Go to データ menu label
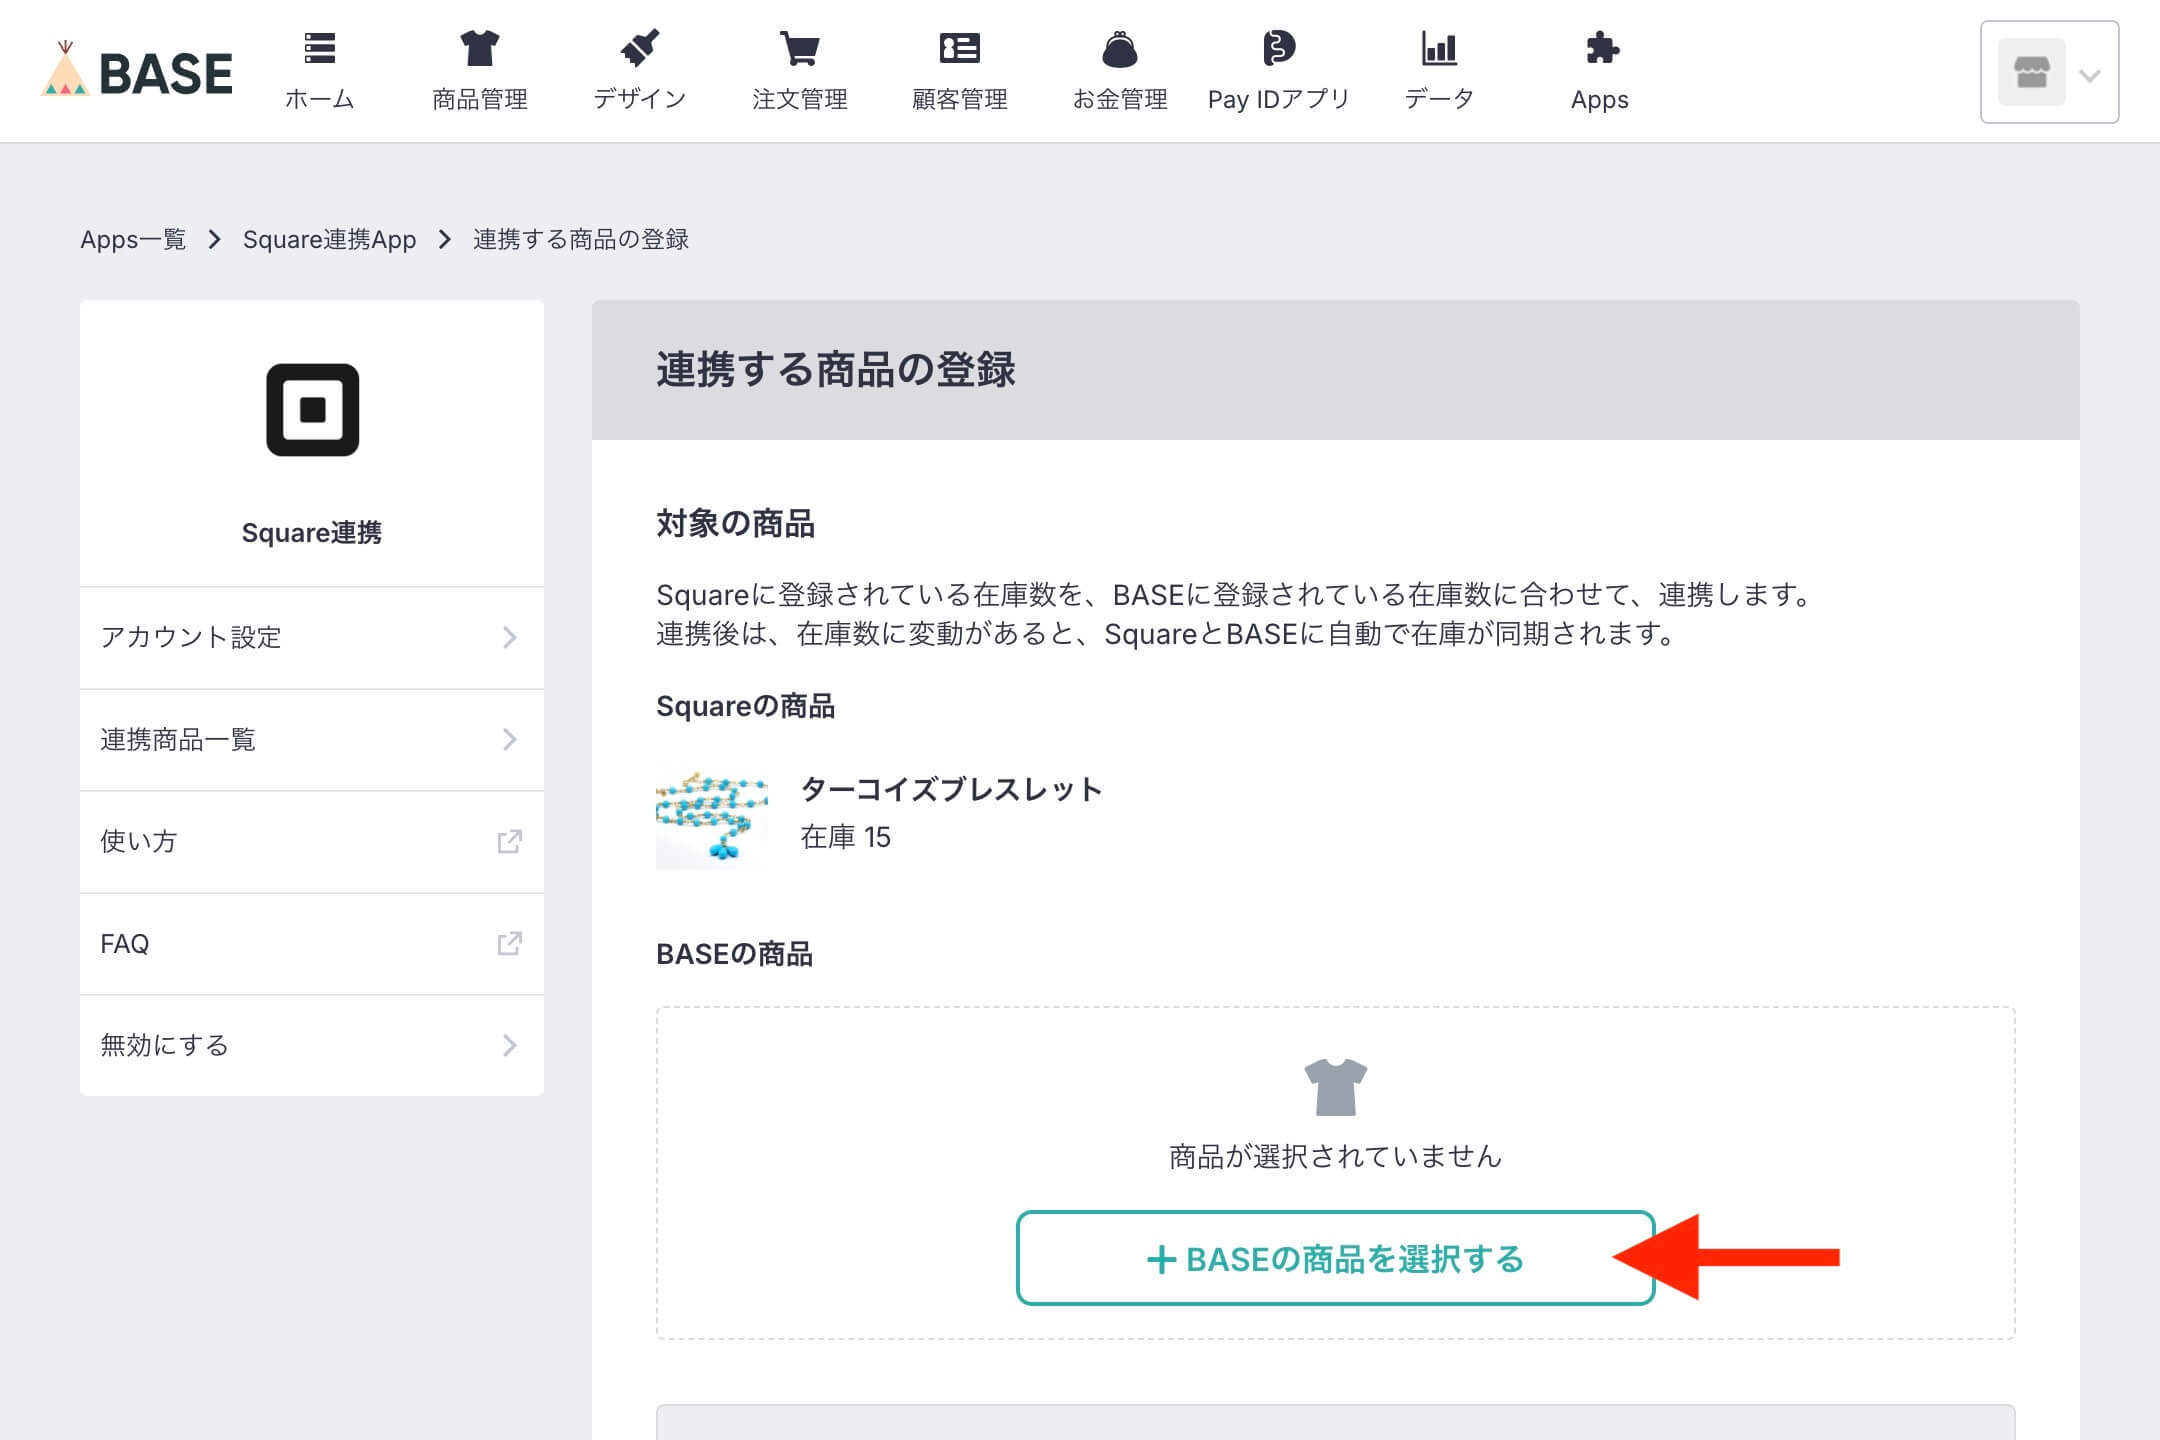 1439,99
